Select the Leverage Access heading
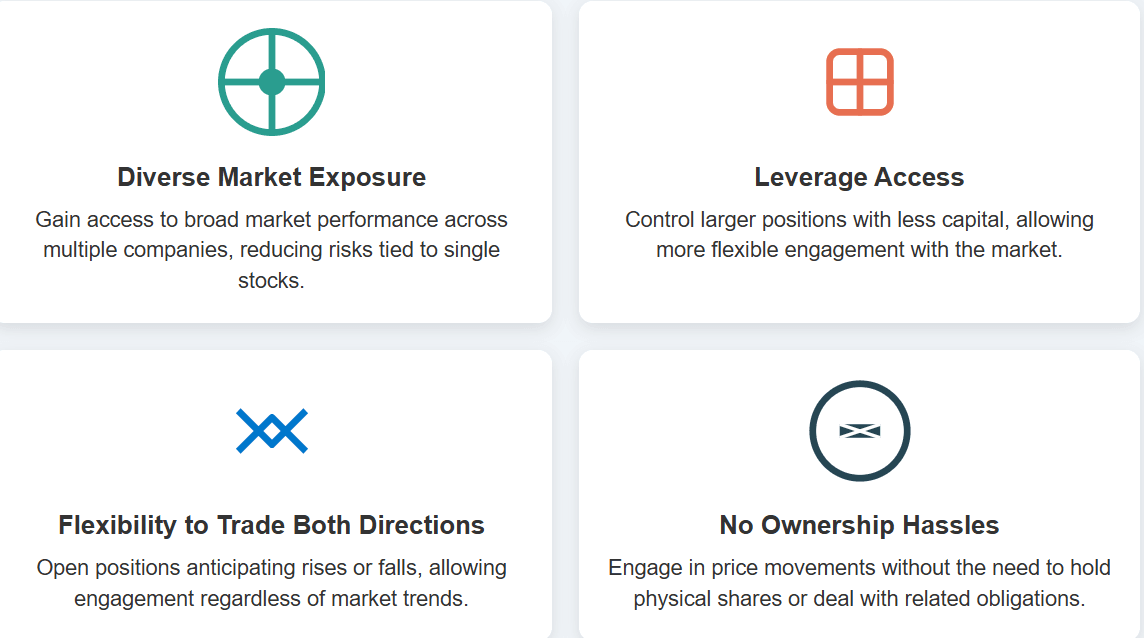This screenshot has width=1144, height=638. tap(859, 177)
